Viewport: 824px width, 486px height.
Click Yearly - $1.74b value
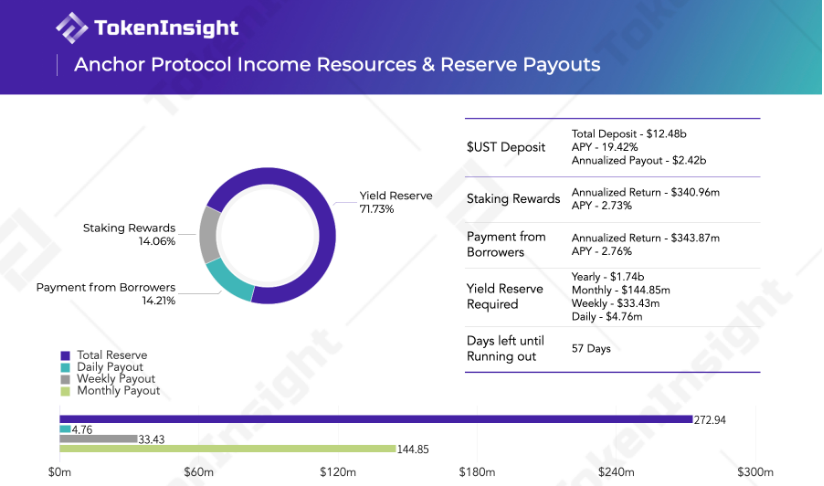click(608, 277)
